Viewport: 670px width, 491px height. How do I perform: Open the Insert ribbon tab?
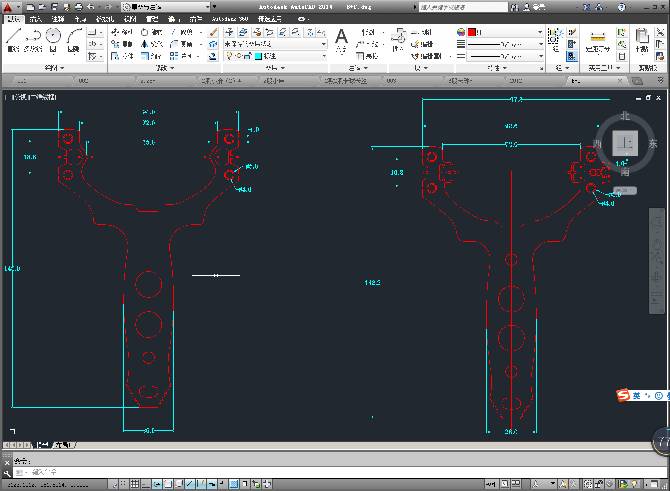(35, 19)
